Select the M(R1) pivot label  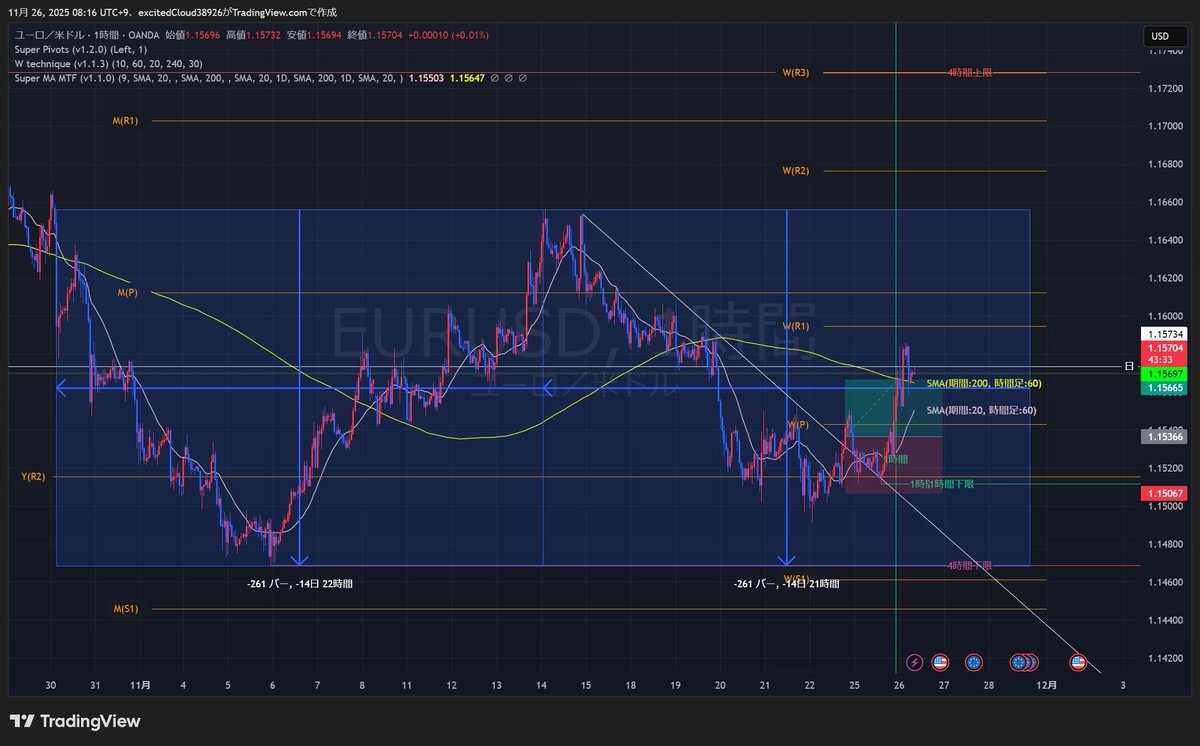pos(125,121)
